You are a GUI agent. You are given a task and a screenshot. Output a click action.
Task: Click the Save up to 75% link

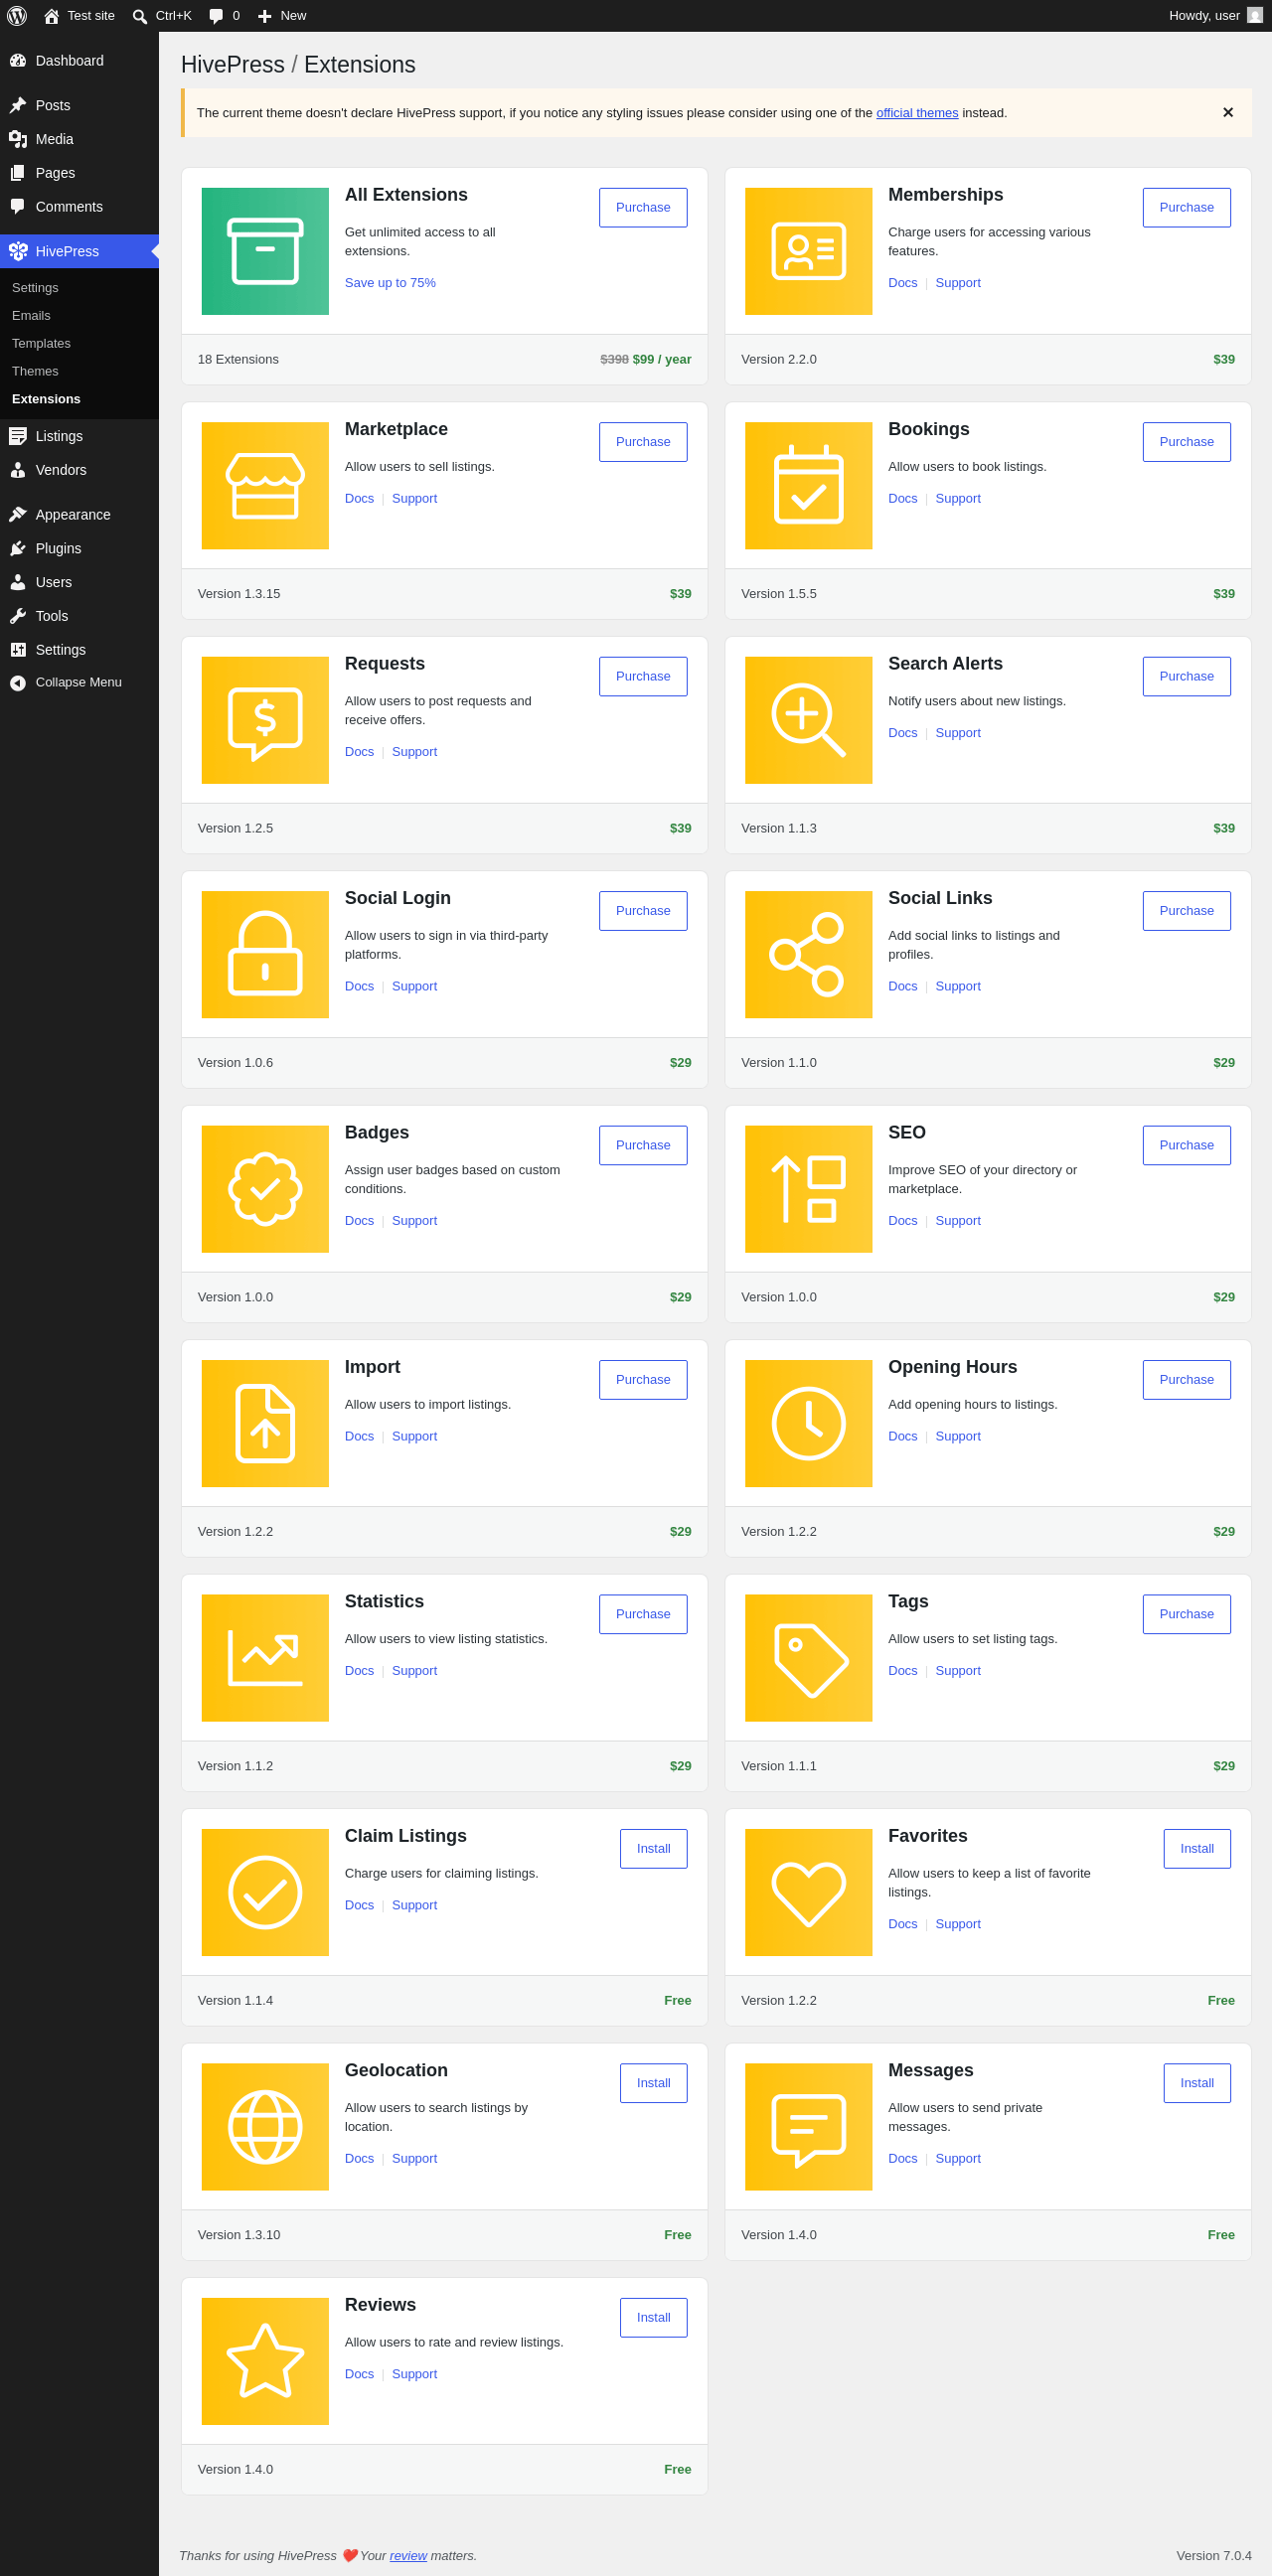[x=390, y=283]
